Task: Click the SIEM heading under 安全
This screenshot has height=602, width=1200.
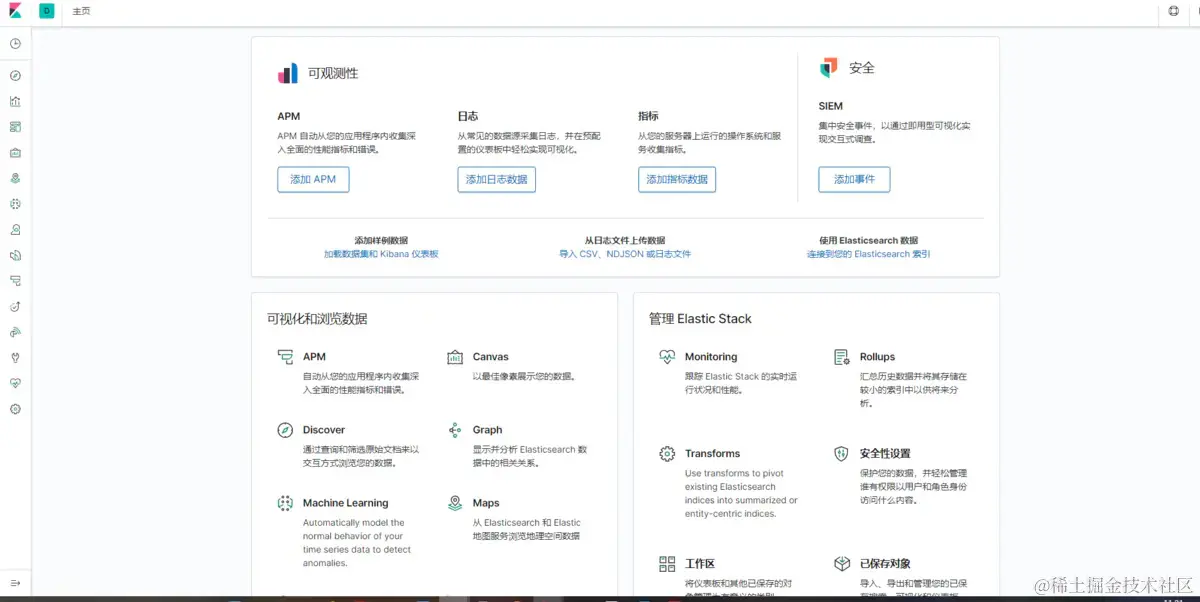Action: tap(830, 106)
